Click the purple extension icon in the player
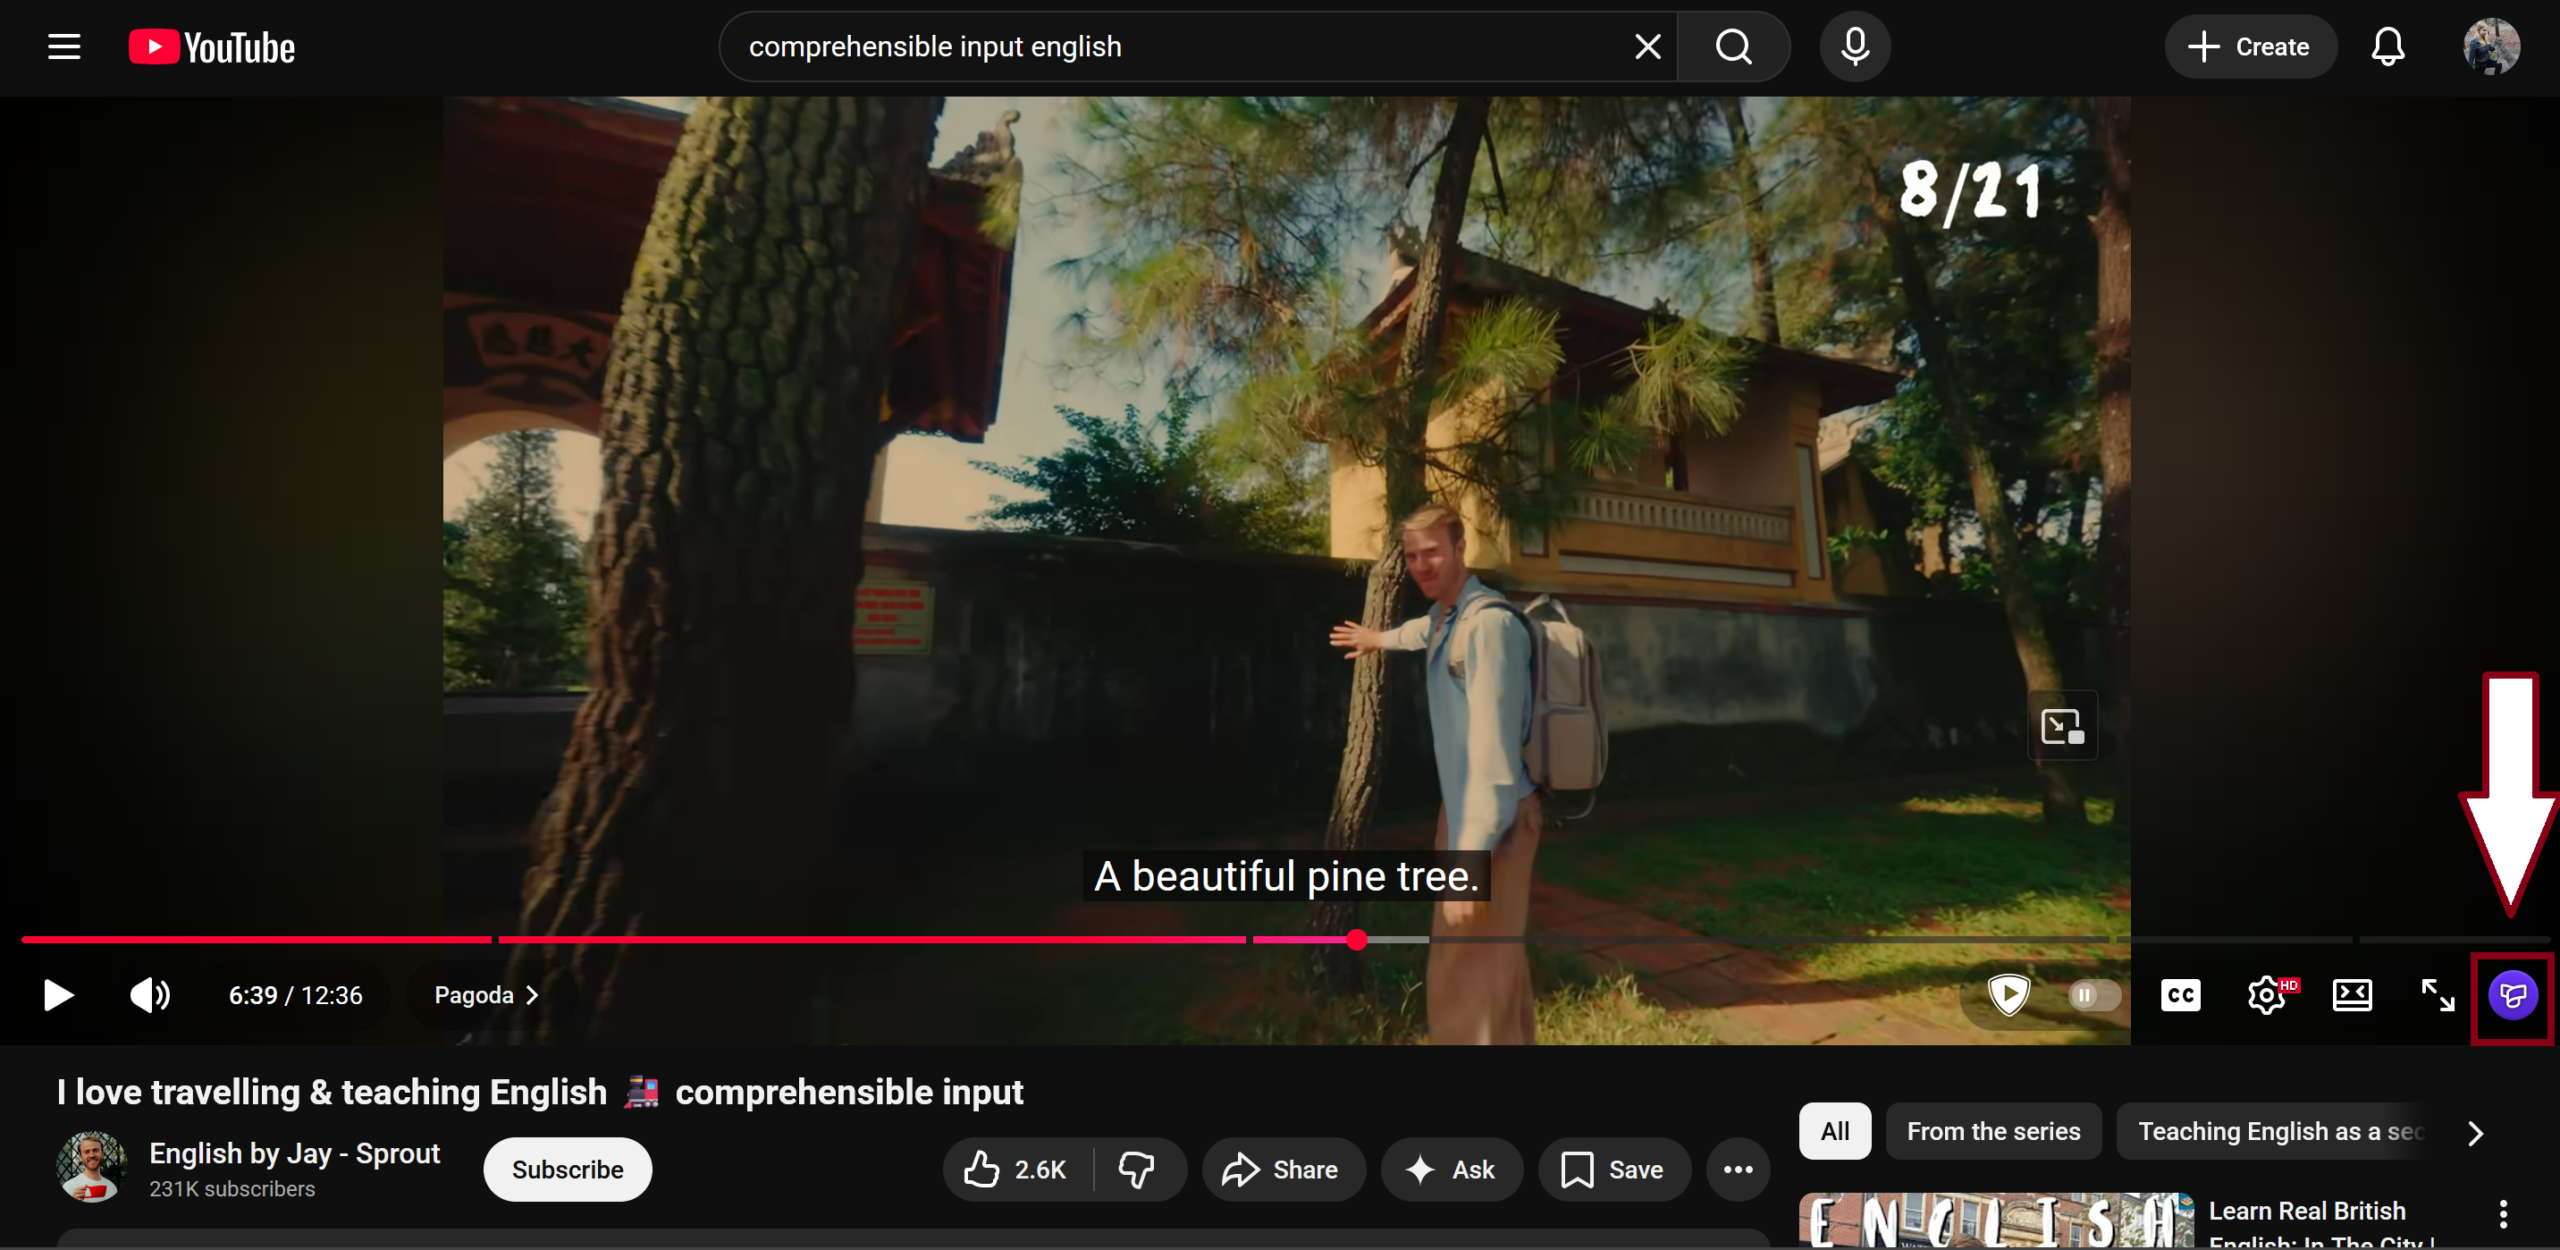The height and width of the screenshot is (1250, 2560). (2512, 995)
